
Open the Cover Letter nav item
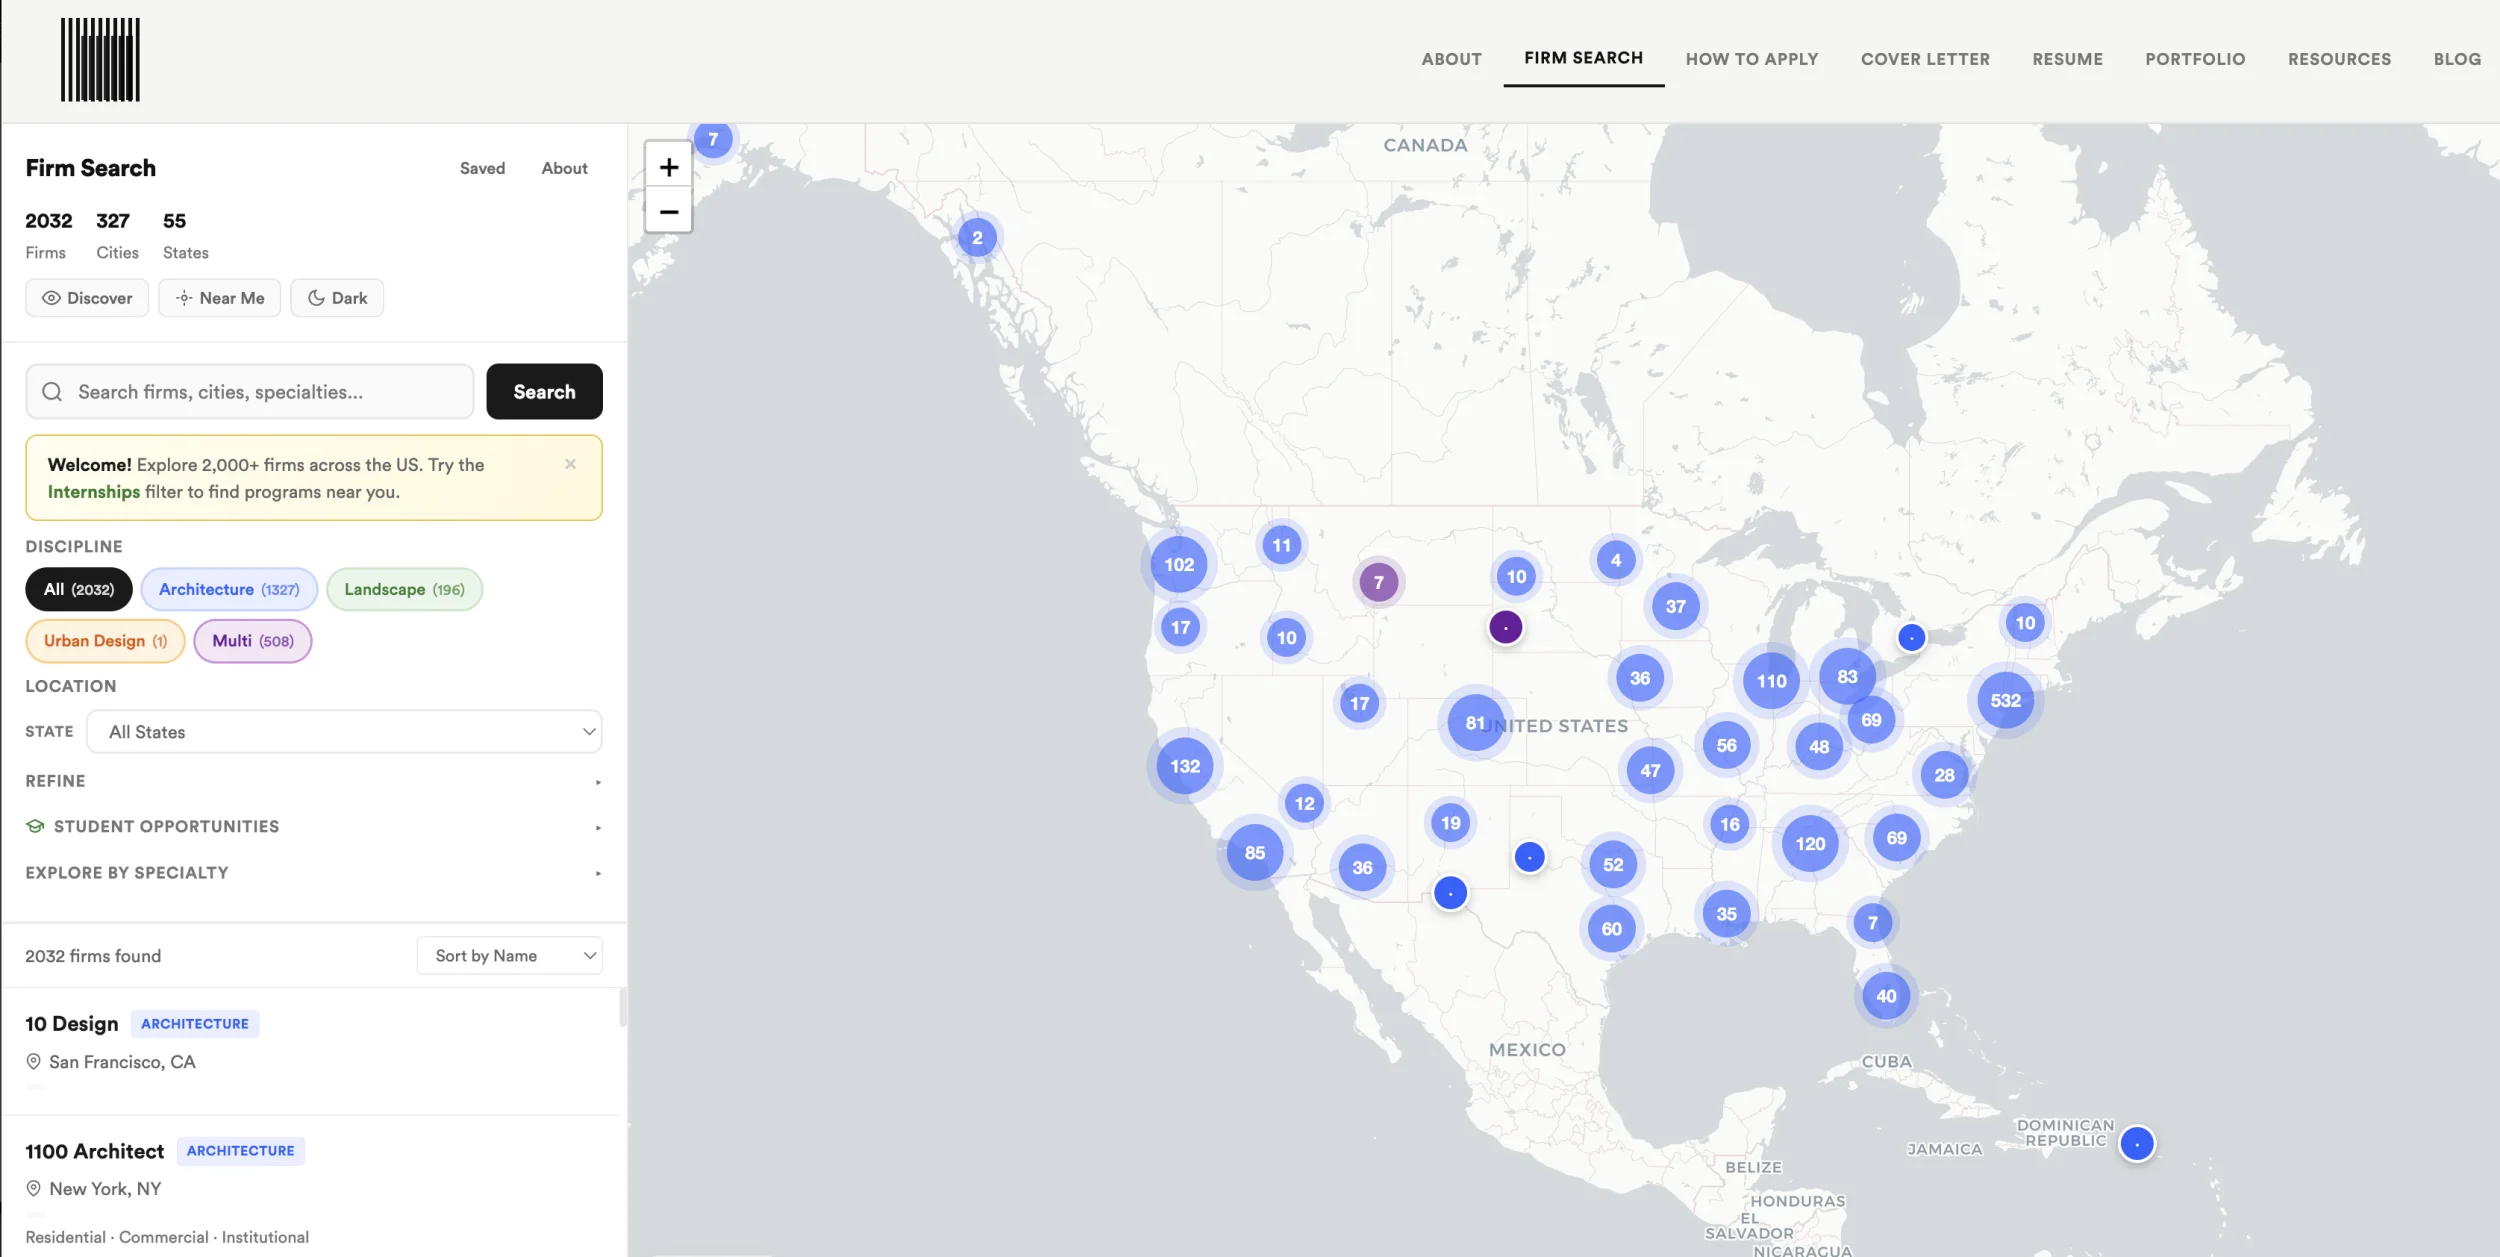point(1925,59)
